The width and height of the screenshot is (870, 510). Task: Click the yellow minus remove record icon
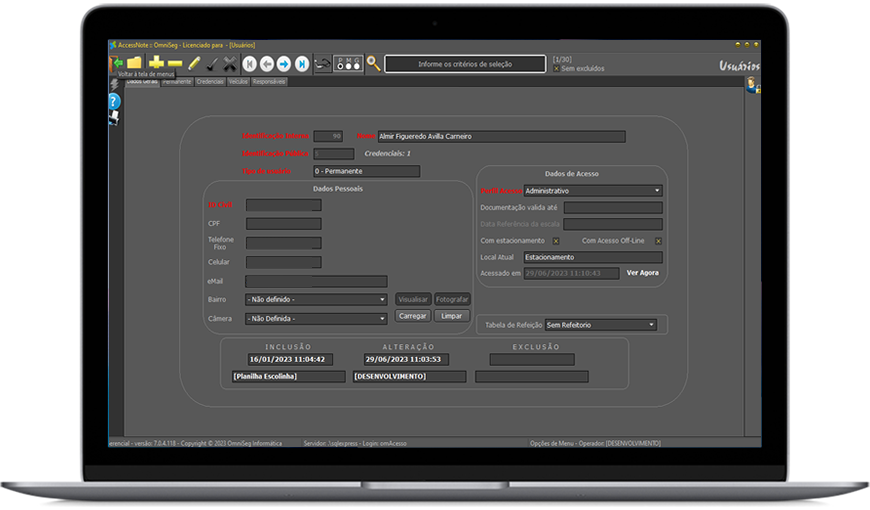174,62
